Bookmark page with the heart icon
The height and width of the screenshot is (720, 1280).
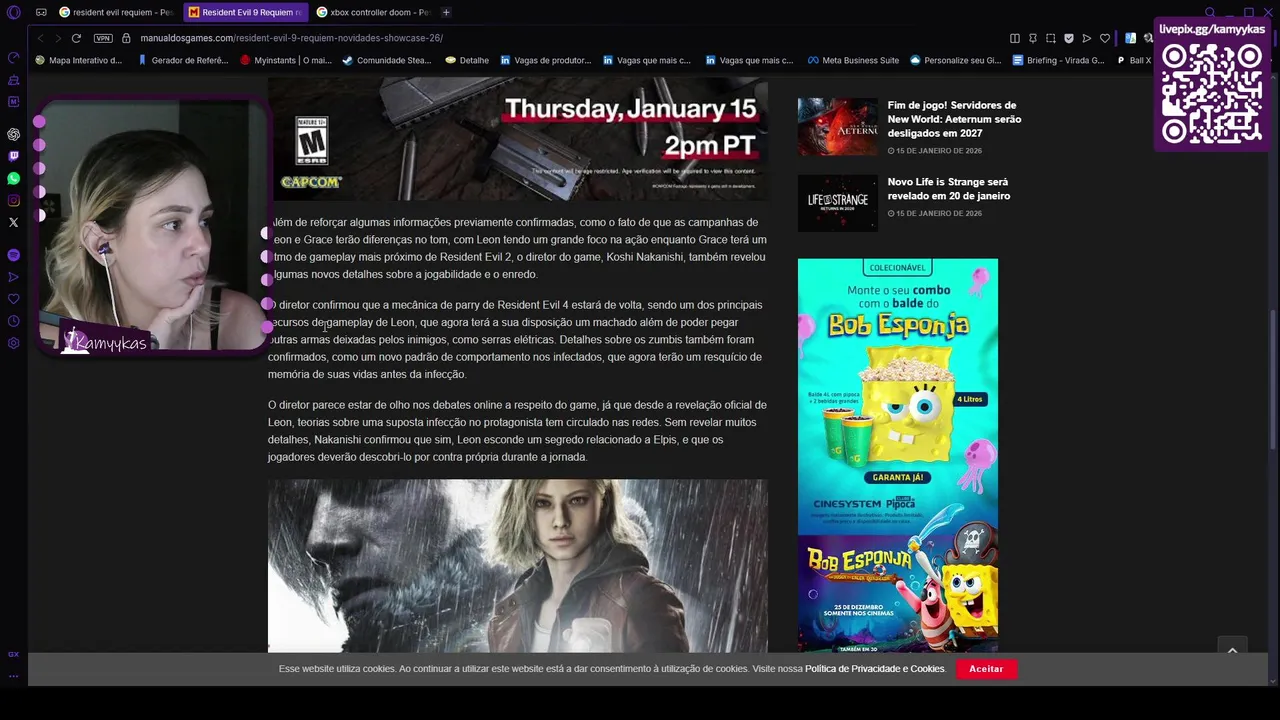(x=1105, y=38)
